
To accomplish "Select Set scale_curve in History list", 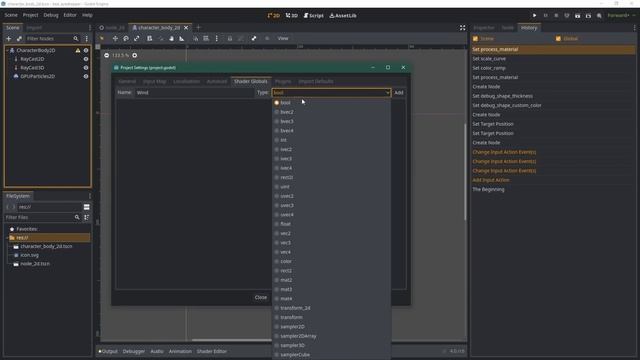I will tap(553, 59).
